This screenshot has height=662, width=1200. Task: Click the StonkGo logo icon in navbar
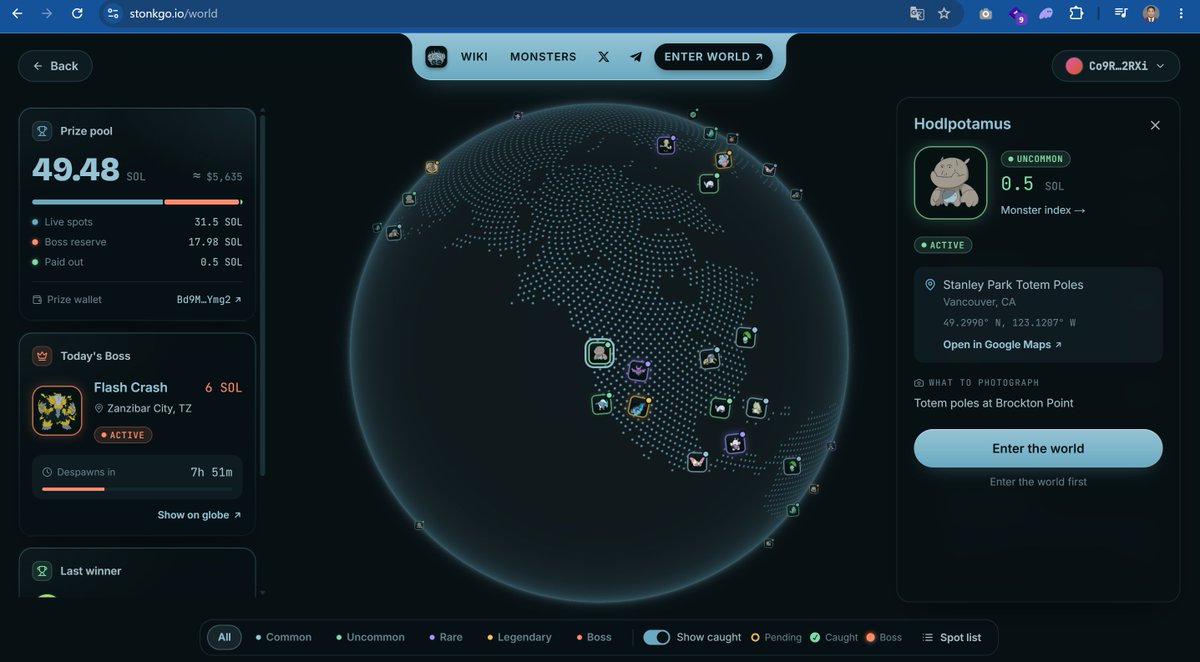[x=436, y=57]
